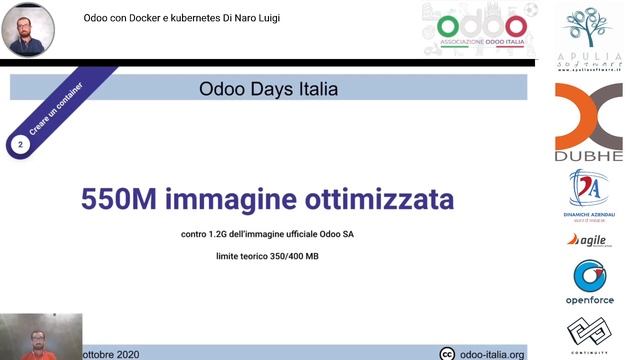Click the Creative Commons CC icon
The width and height of the screenshot is (640, 360).
(447, 353)
